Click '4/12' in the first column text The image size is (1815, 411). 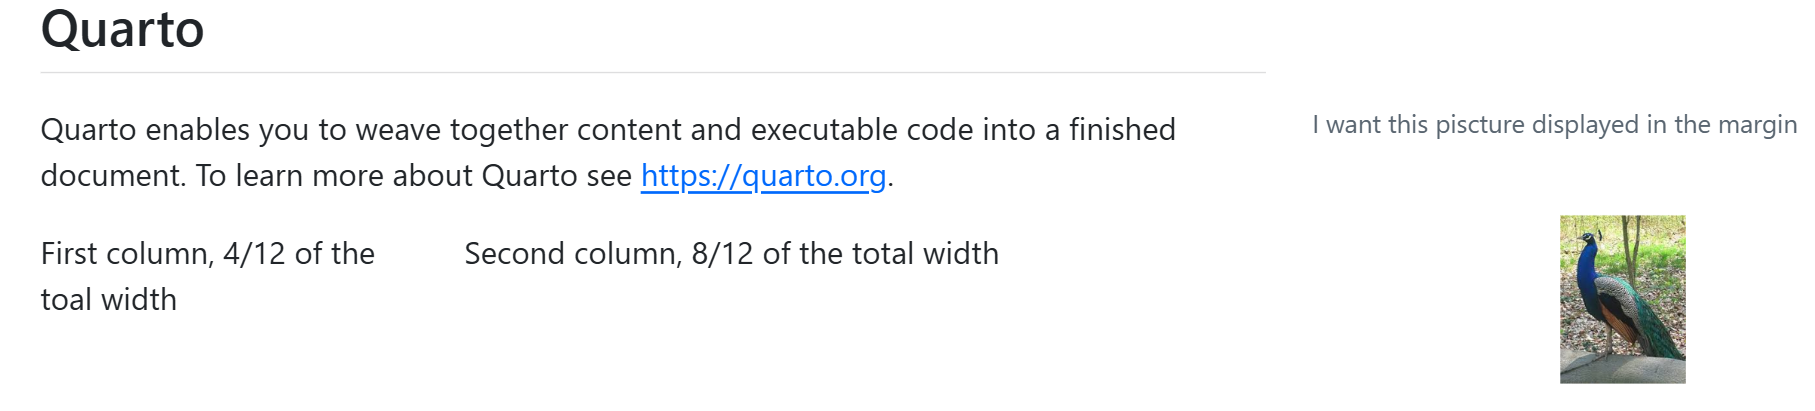[254, 254]
